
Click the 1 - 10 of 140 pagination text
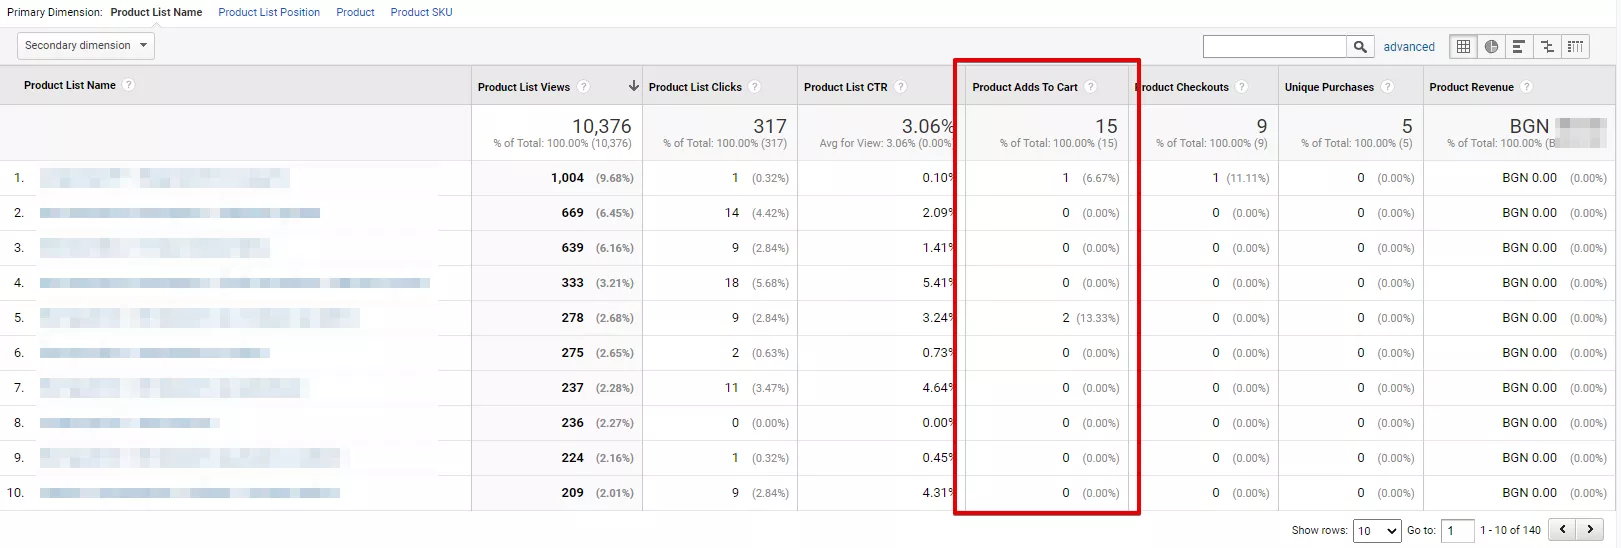coord(1510,530)
